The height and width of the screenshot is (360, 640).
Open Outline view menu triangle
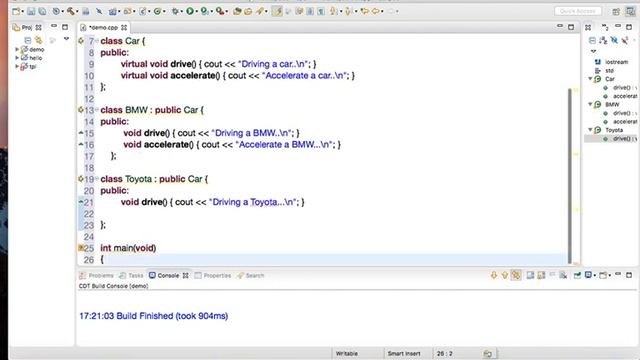tap(593, 51)
